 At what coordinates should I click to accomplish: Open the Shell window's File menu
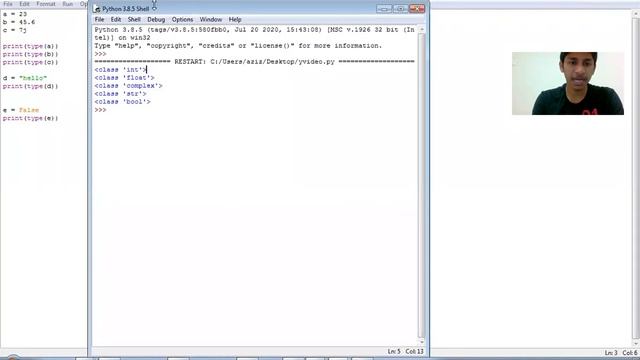click(99, 20)
